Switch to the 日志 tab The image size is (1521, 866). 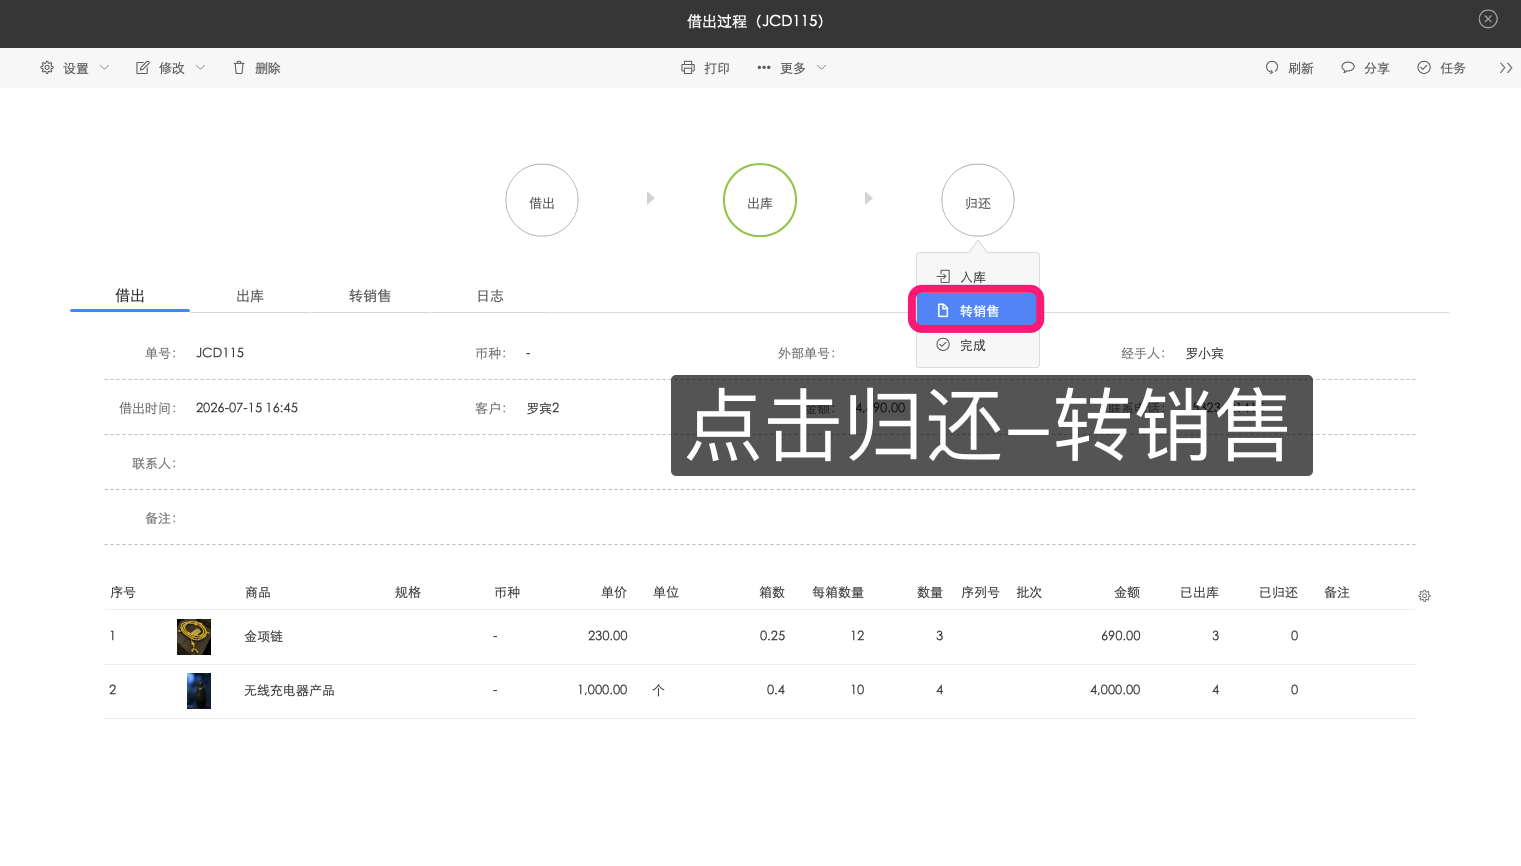point(490,296)
